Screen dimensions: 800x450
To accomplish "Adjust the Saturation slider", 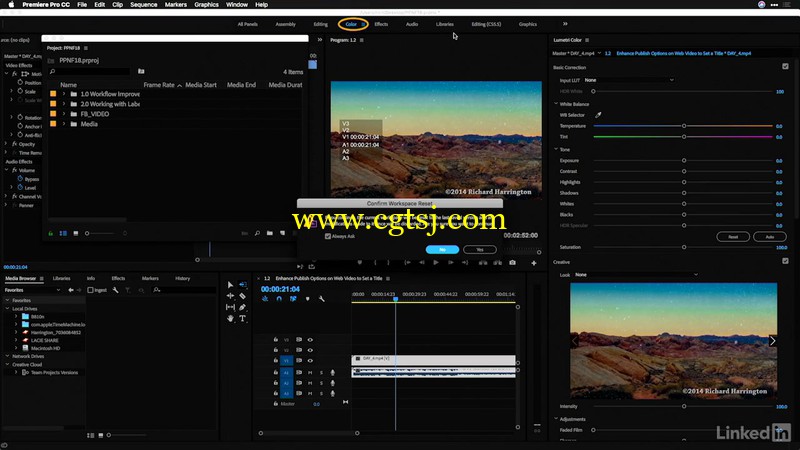I will point(683,247).
